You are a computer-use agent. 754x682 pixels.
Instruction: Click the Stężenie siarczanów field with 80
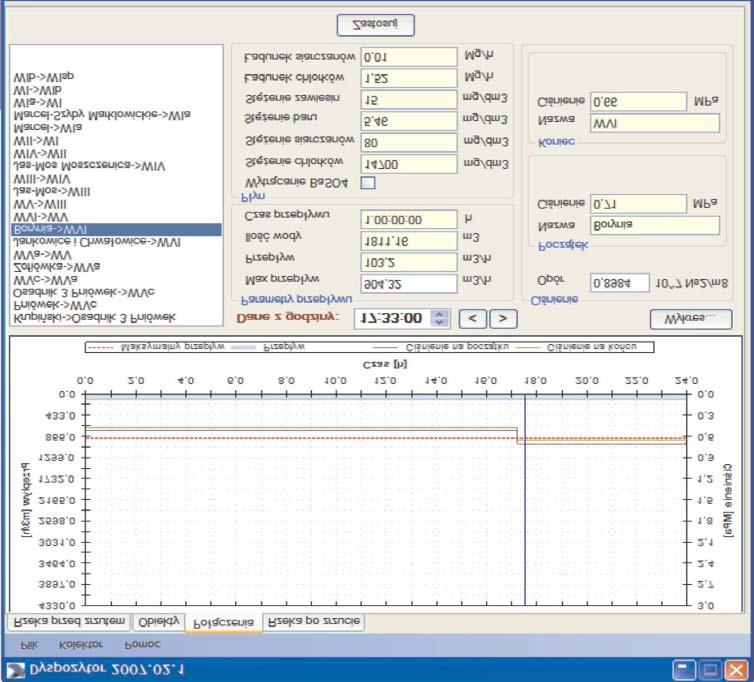(x=409, y=143)
